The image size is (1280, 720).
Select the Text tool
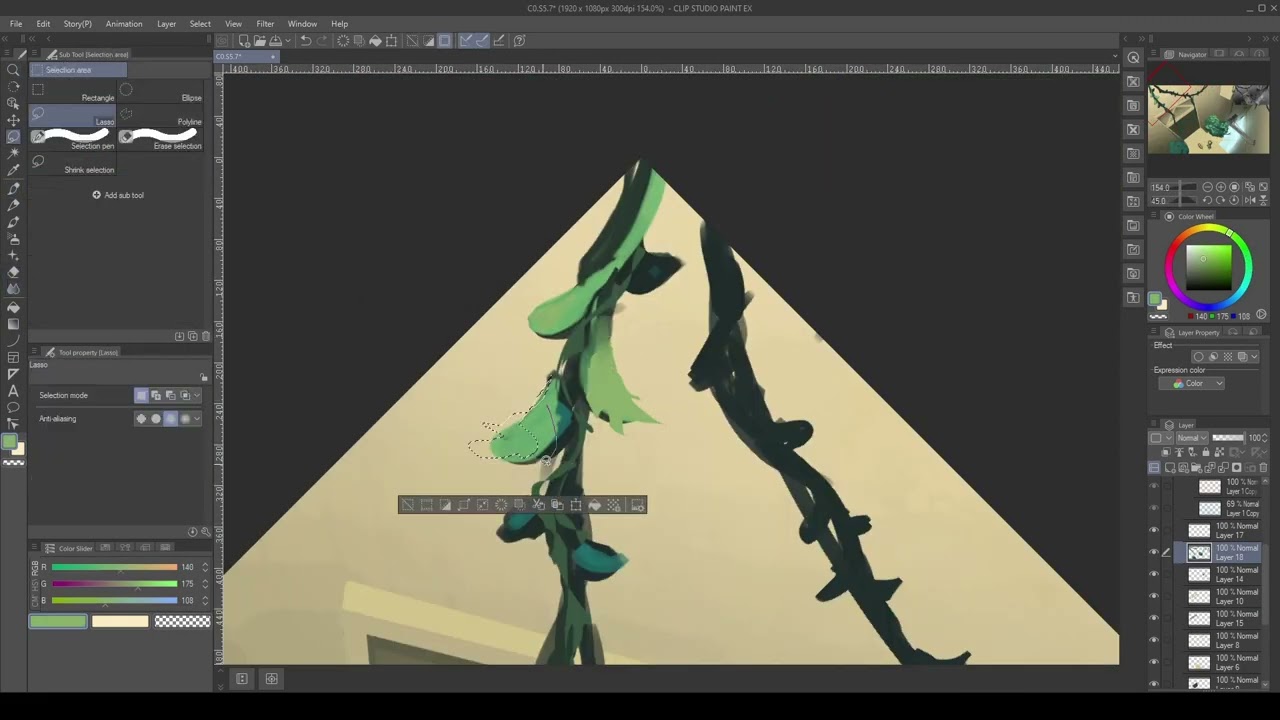pyautogui.click(x=13, y=391)
